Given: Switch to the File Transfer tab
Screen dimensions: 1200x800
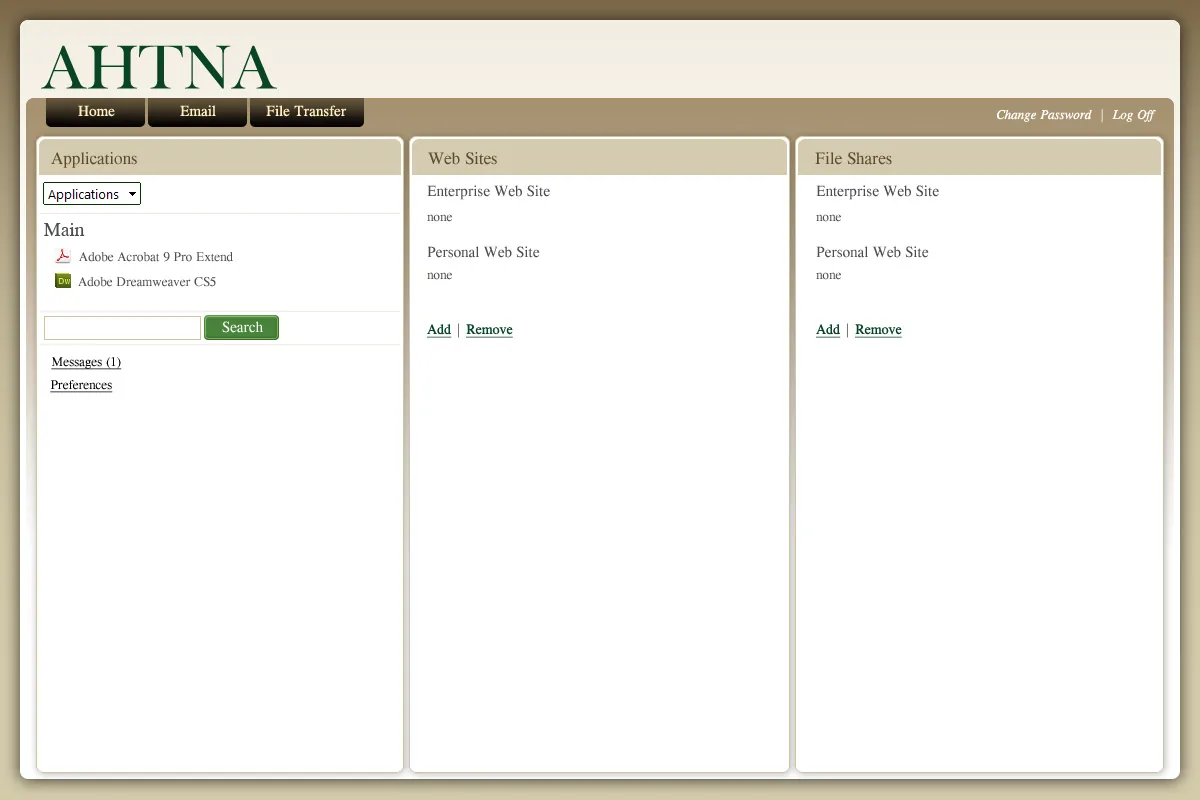Looking at the screenshot, I should (x=306, y=112).
